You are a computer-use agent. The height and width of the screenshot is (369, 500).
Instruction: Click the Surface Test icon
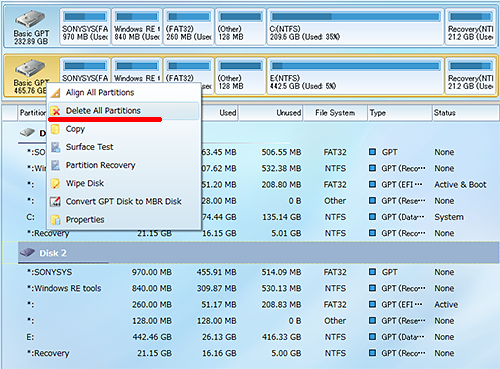(55, 147)
